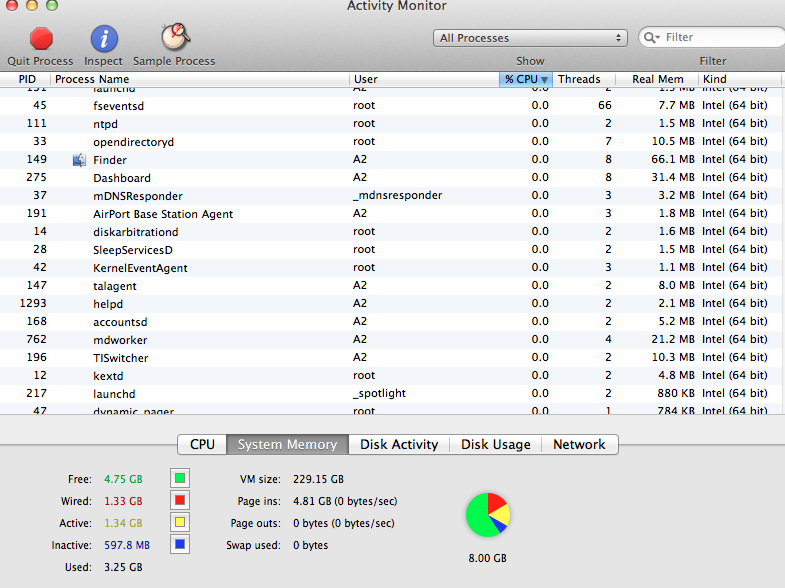The image size is (785, 588).
Task: Select the kextd process row
Action: 392,376
